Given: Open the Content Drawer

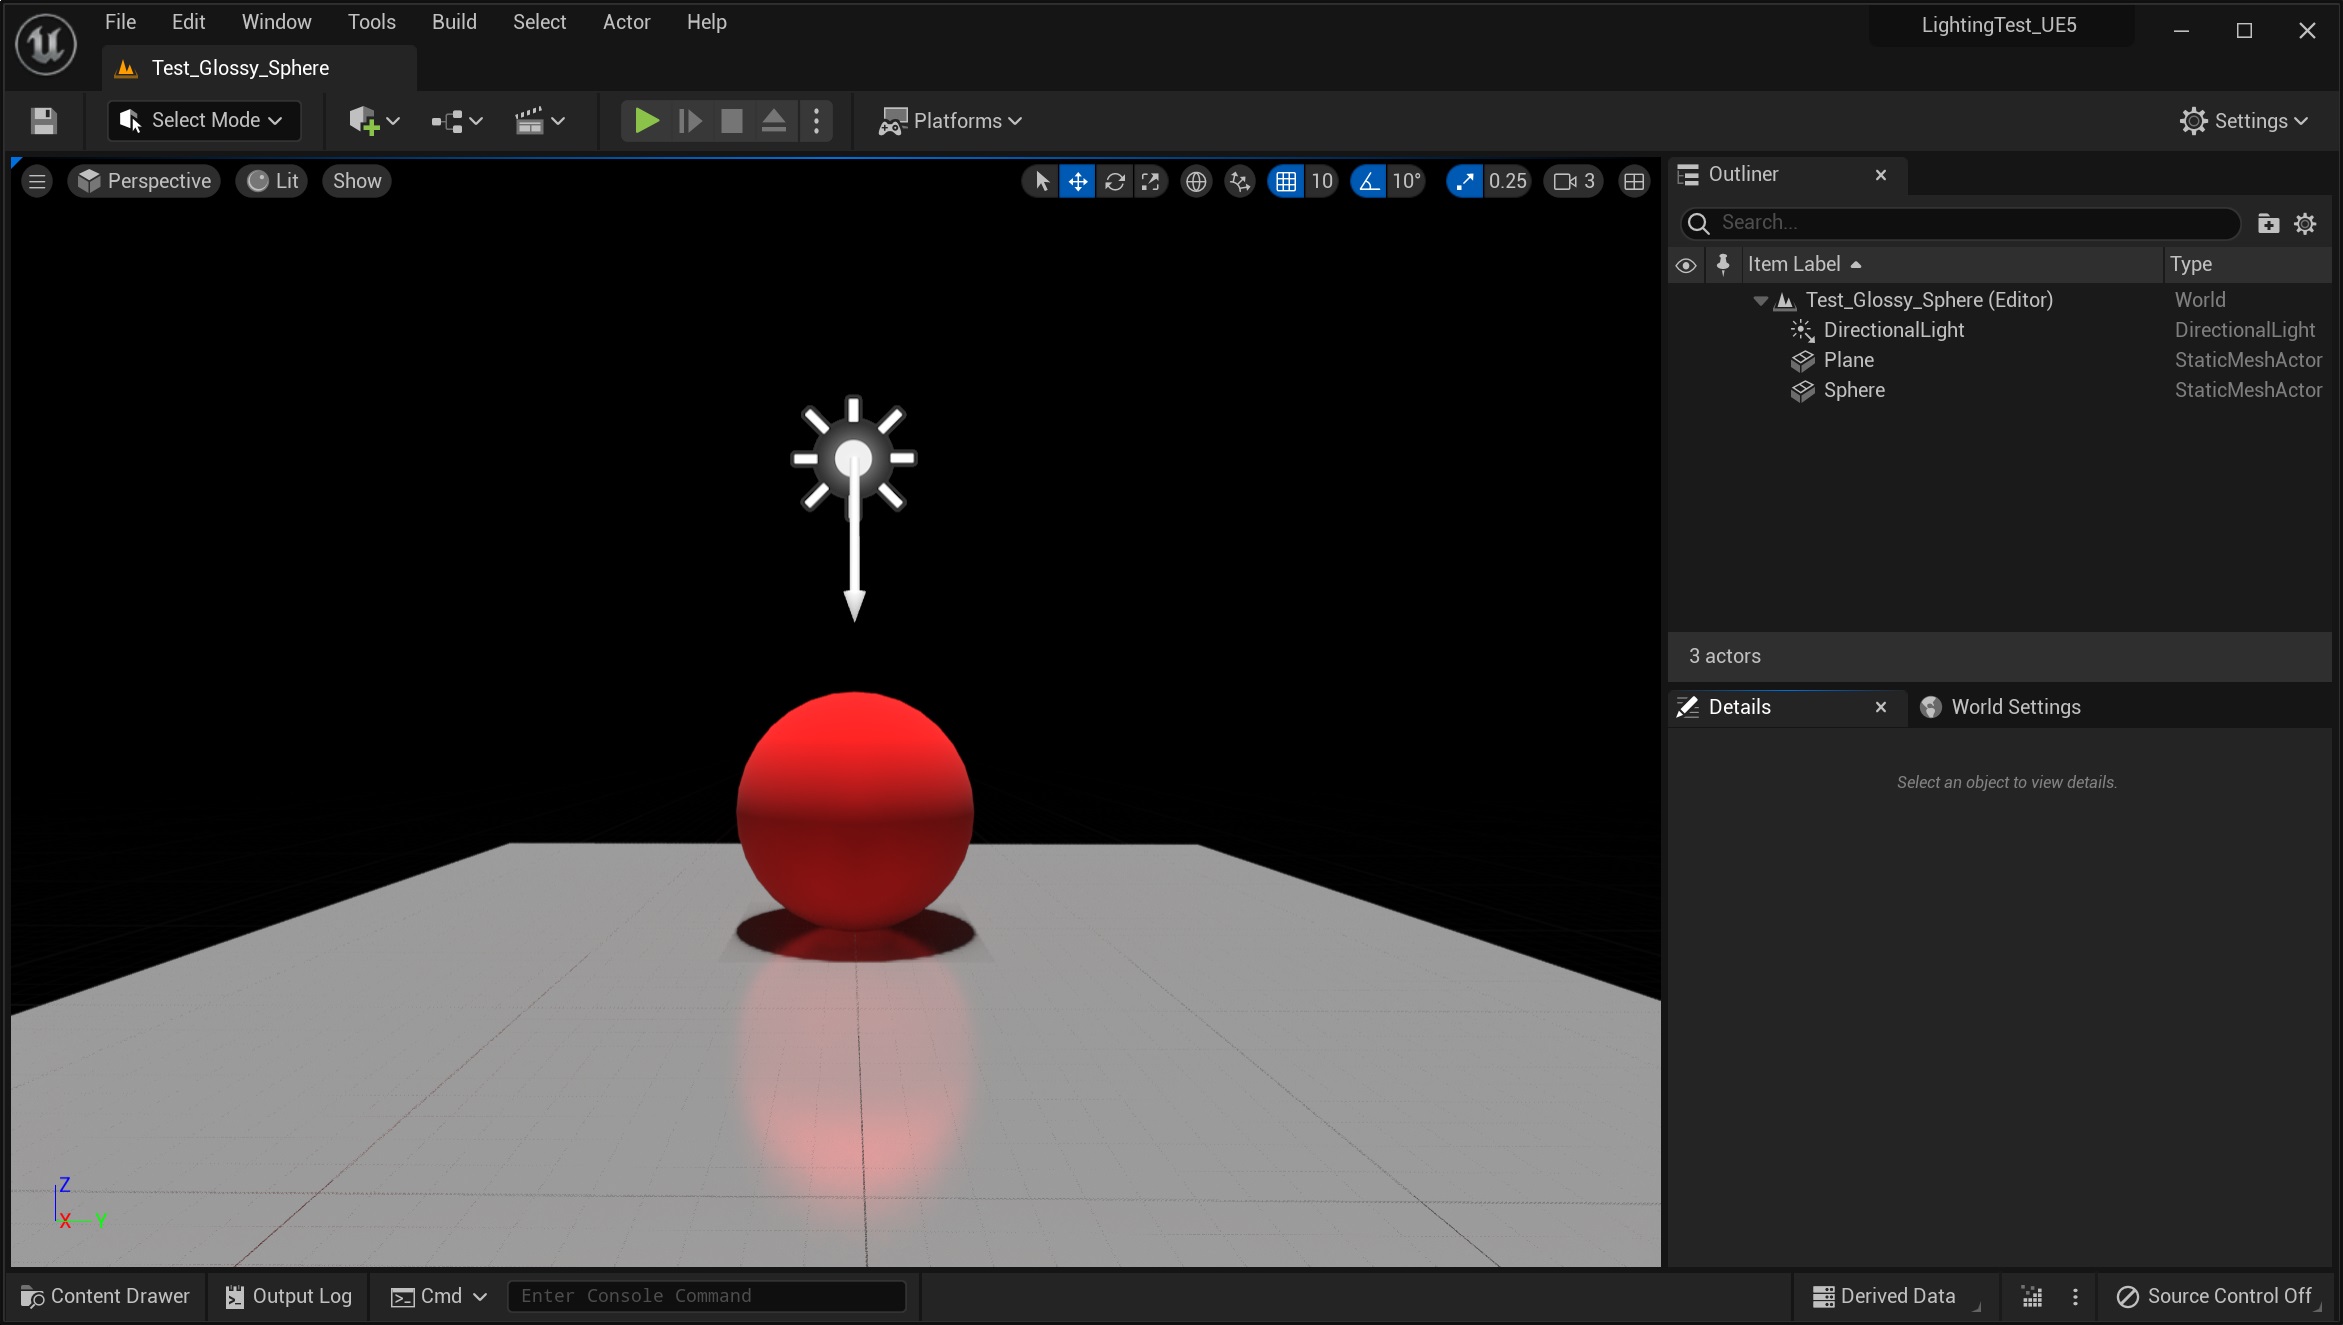Looking at the screenshot, I should pyautogui.click(x=105, y=1296).
